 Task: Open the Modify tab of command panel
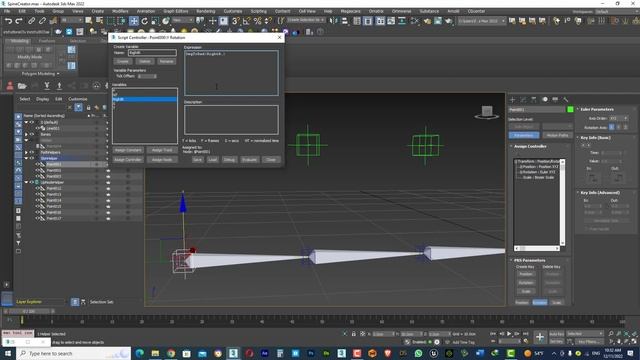(x=523, y=99)
